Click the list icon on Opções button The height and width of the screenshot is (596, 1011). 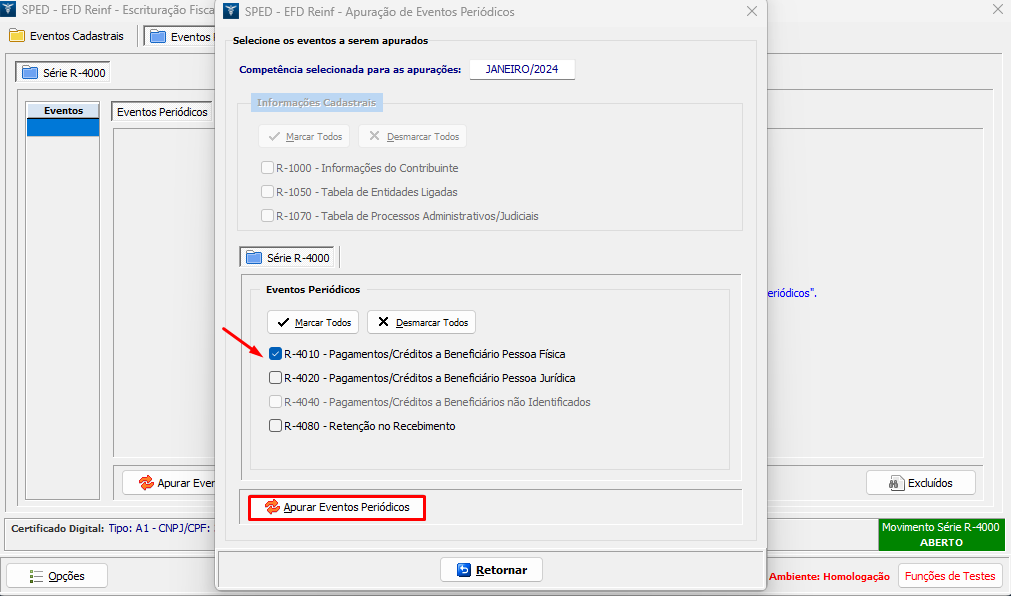click(36, 576)
